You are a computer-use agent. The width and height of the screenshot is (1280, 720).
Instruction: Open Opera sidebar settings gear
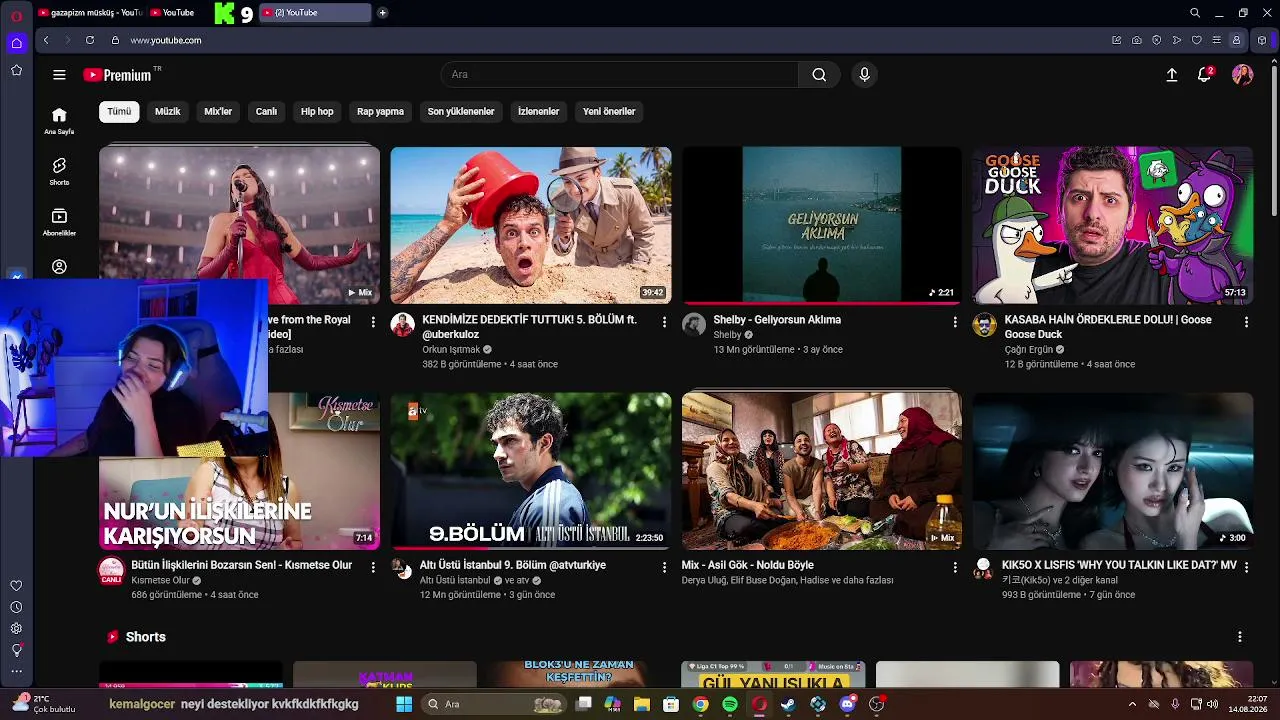16,628
